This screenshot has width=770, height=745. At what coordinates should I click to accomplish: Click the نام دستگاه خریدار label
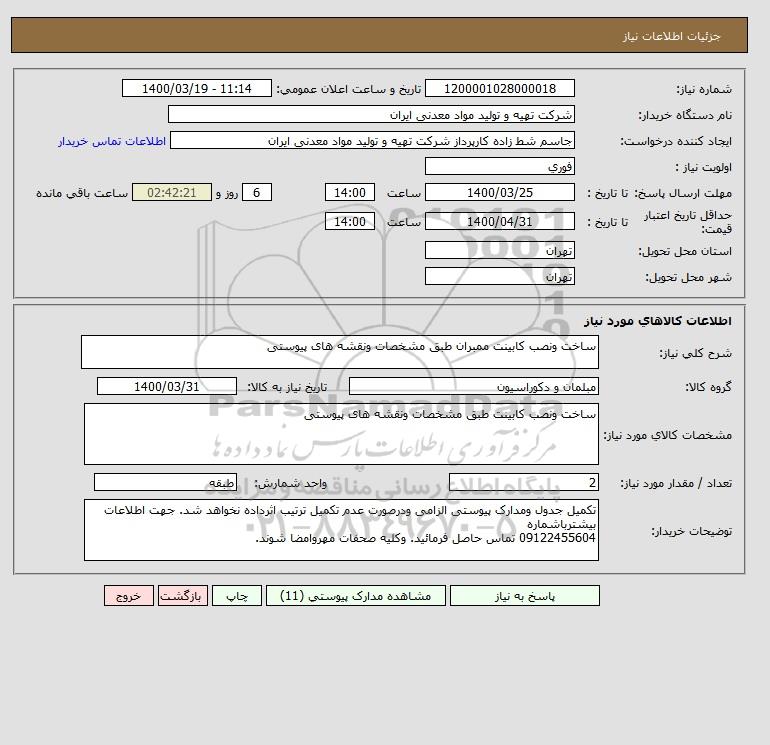685,115
